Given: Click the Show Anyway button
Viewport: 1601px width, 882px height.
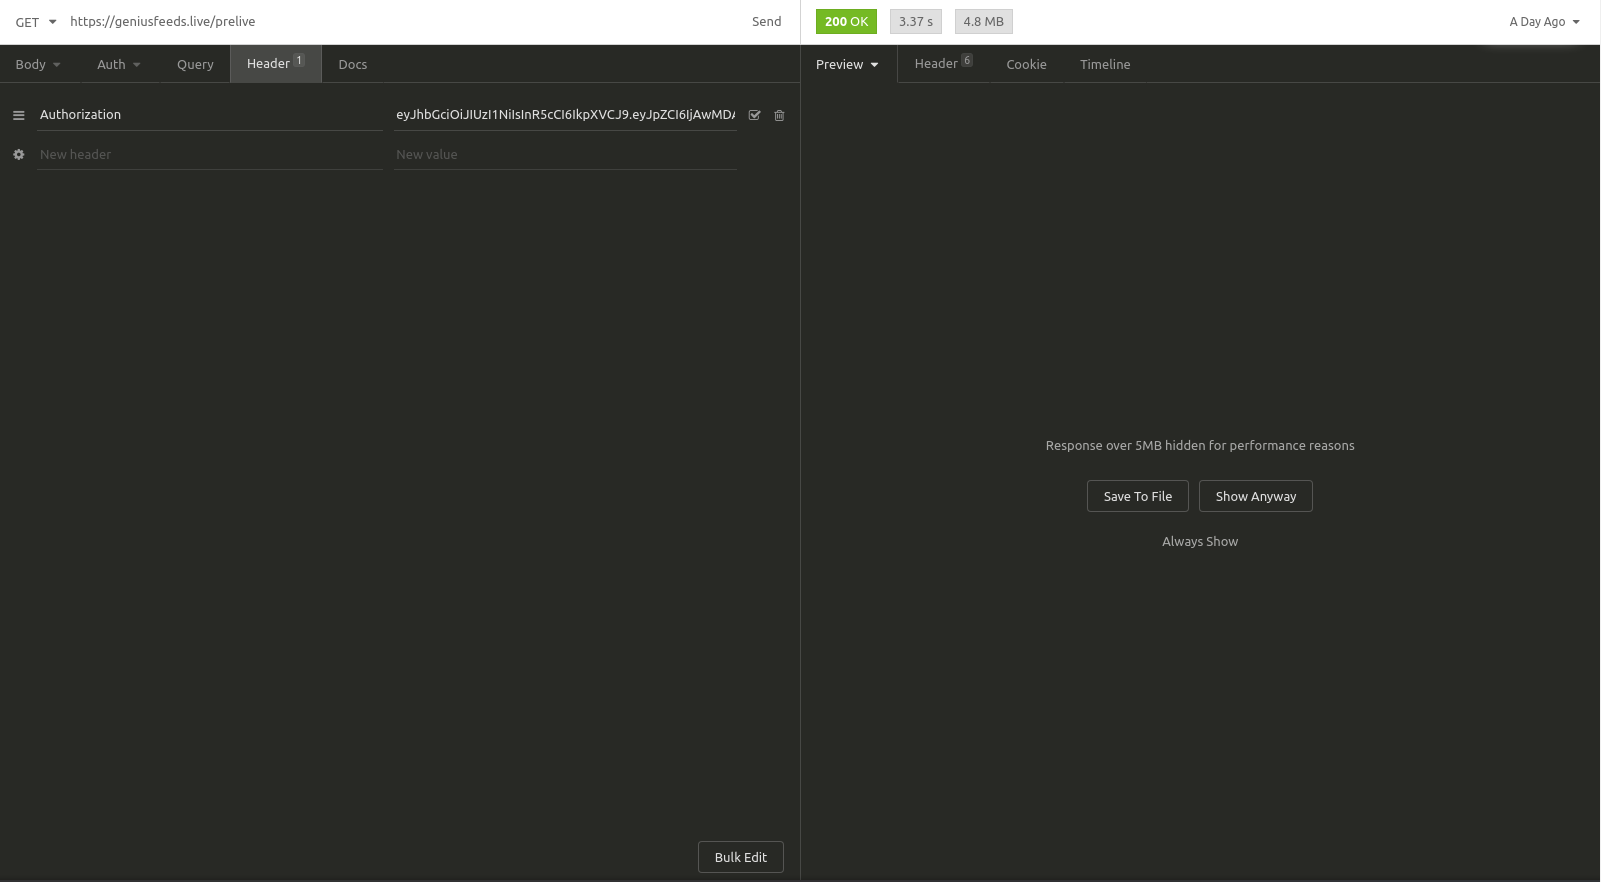Looking at the screenshot, I should pyautogui.click(x=1255, y=496).
